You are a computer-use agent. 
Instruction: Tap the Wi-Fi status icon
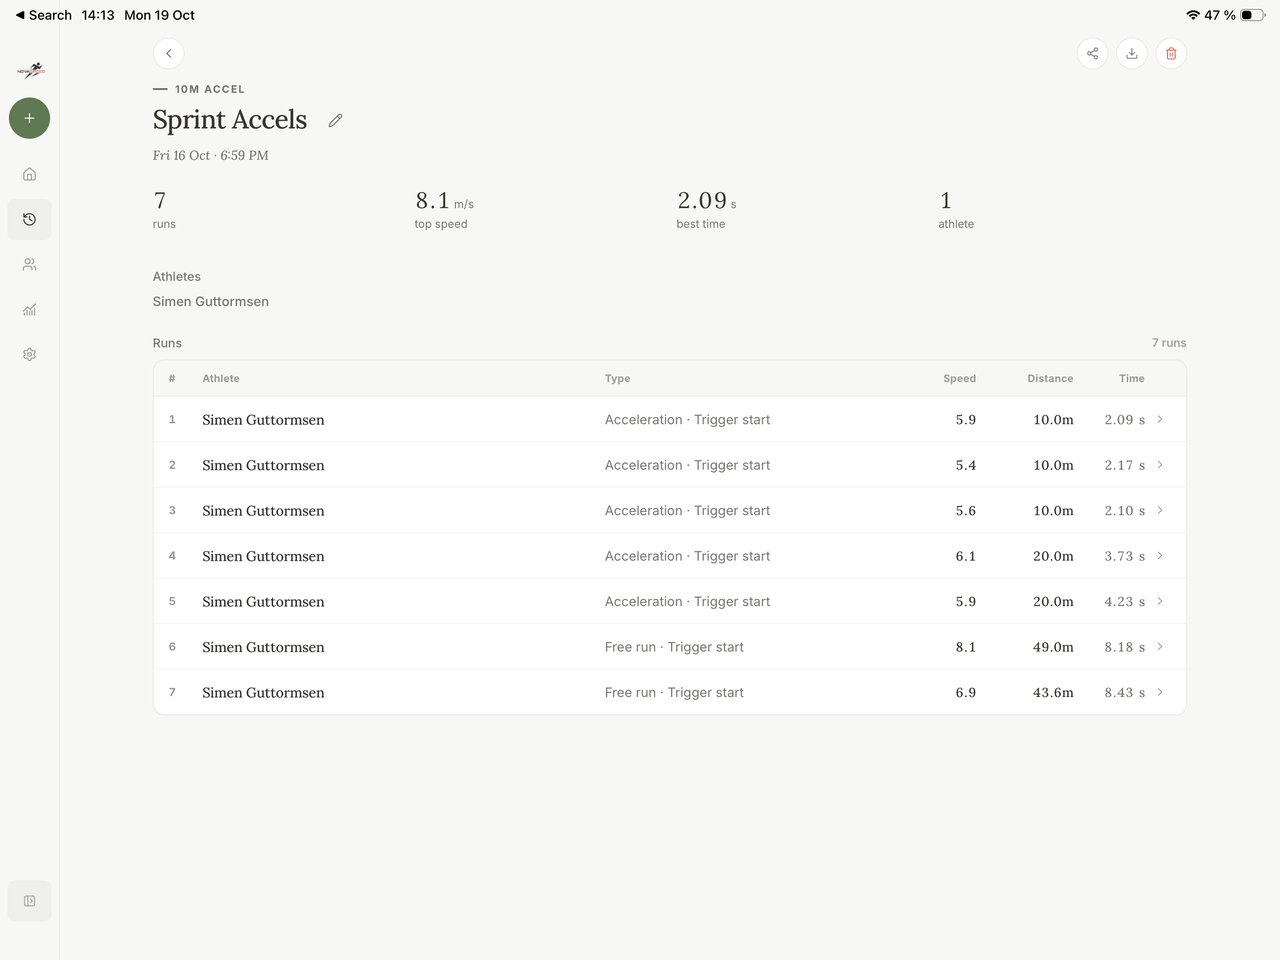(x=1192, y=15)
